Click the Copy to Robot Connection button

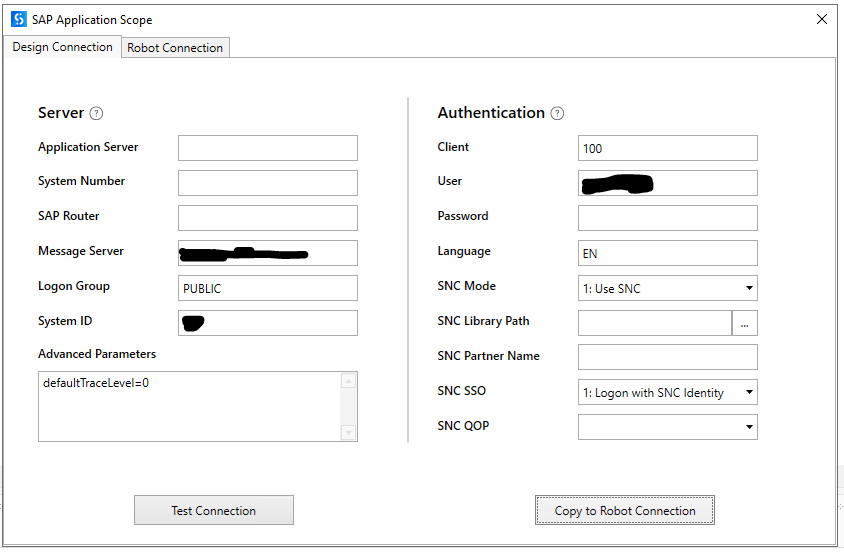tap(625, 510)
